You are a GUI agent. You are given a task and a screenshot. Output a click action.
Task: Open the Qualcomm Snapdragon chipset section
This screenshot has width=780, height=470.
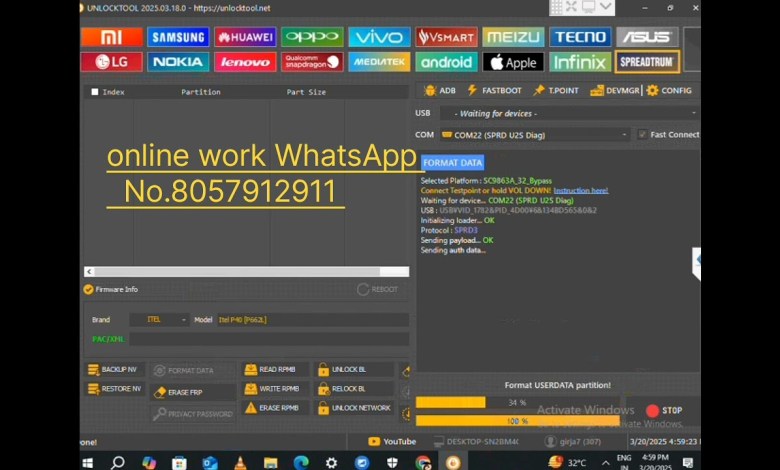(x=312, y=62)
